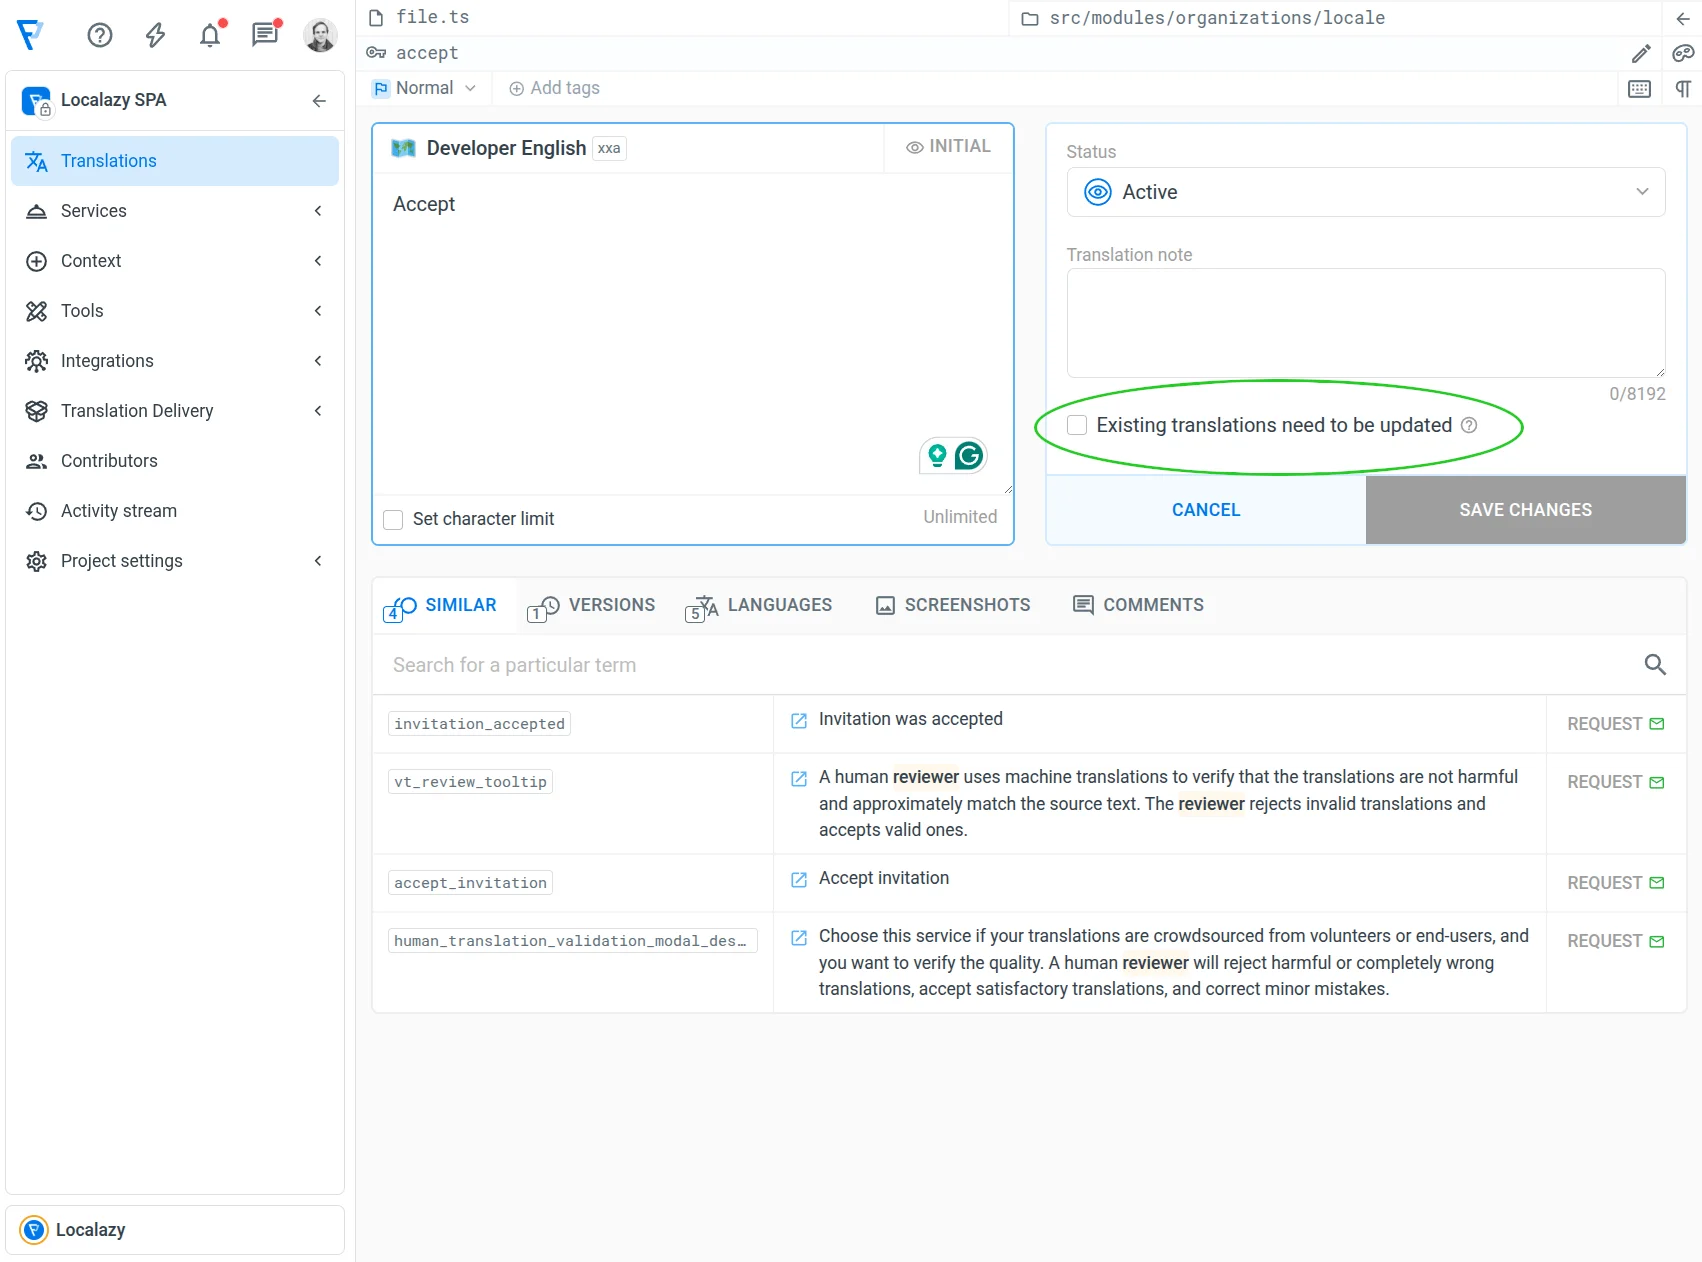Switch to the Versions tab
The width and height of the screenshot is (1702, 1262).
pos(593,606)
